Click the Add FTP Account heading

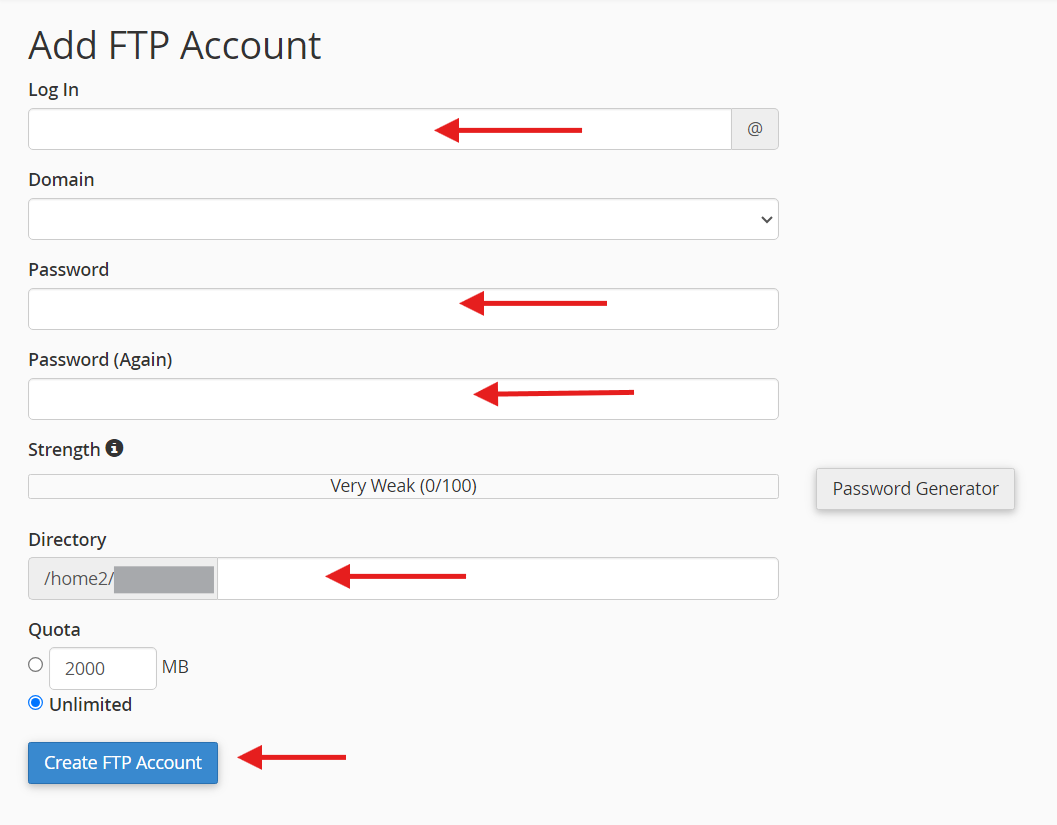[x=175, y=45]
